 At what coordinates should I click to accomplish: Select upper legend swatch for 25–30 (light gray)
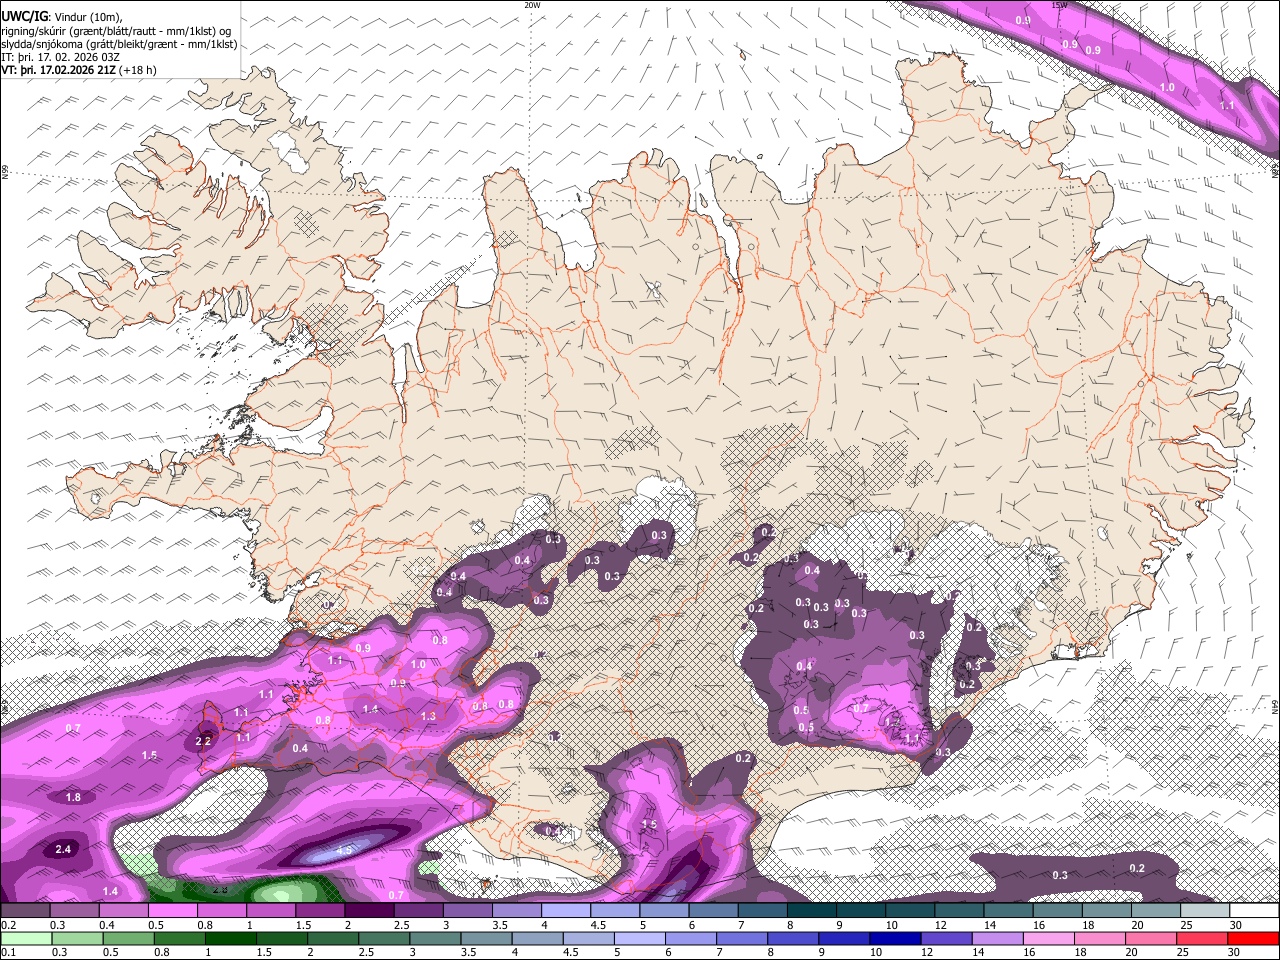1204,911
